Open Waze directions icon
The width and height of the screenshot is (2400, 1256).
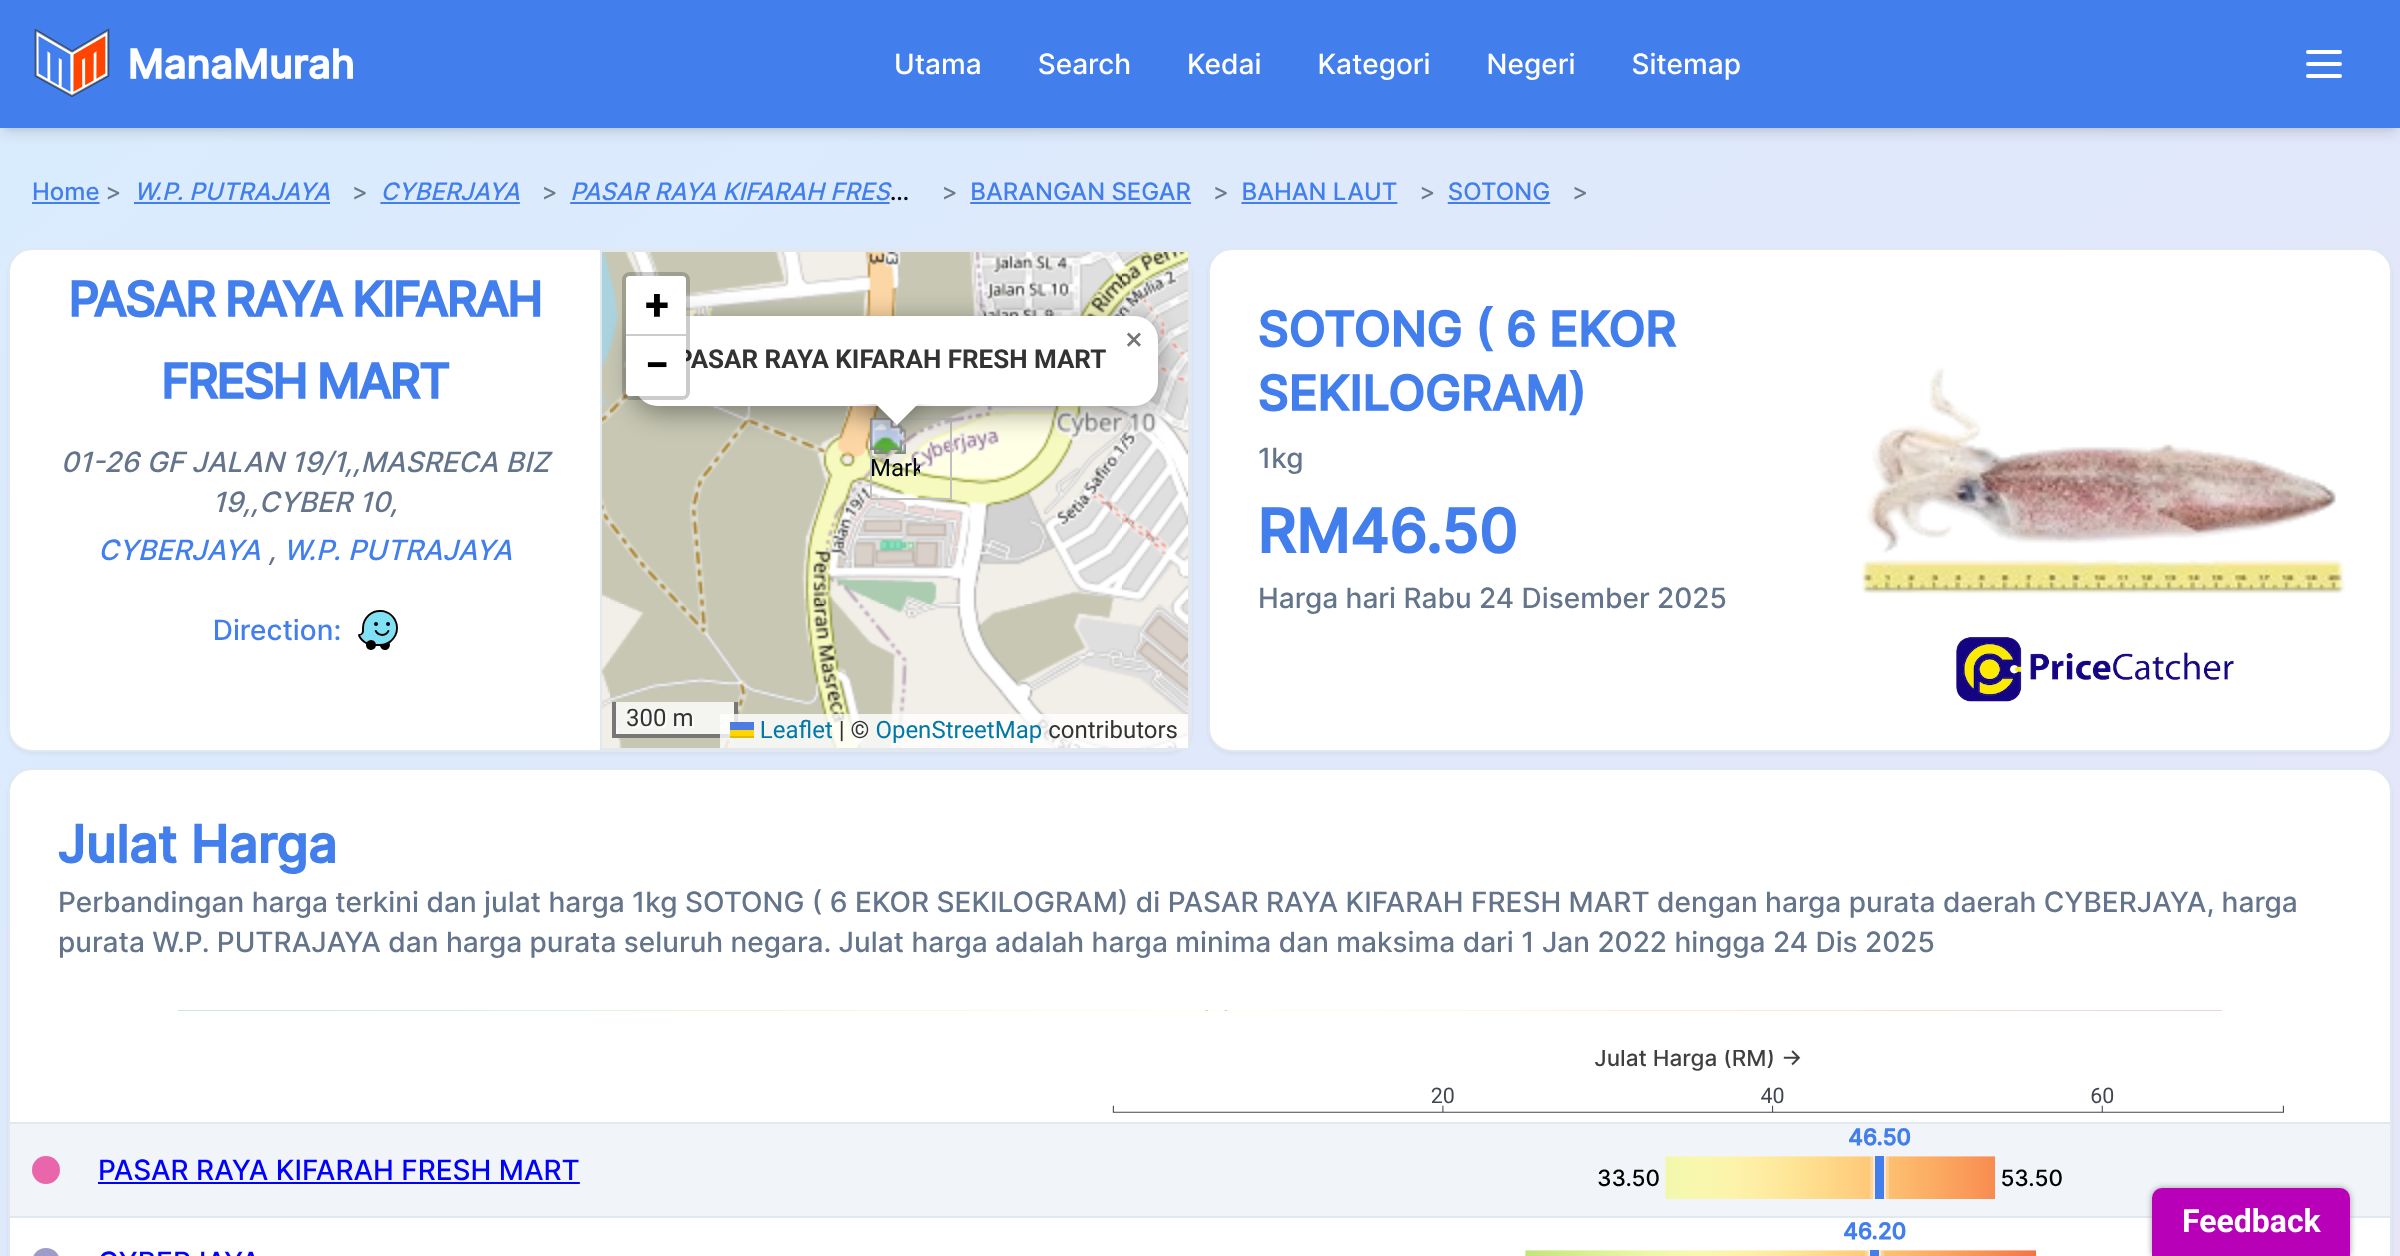point(378,630)
